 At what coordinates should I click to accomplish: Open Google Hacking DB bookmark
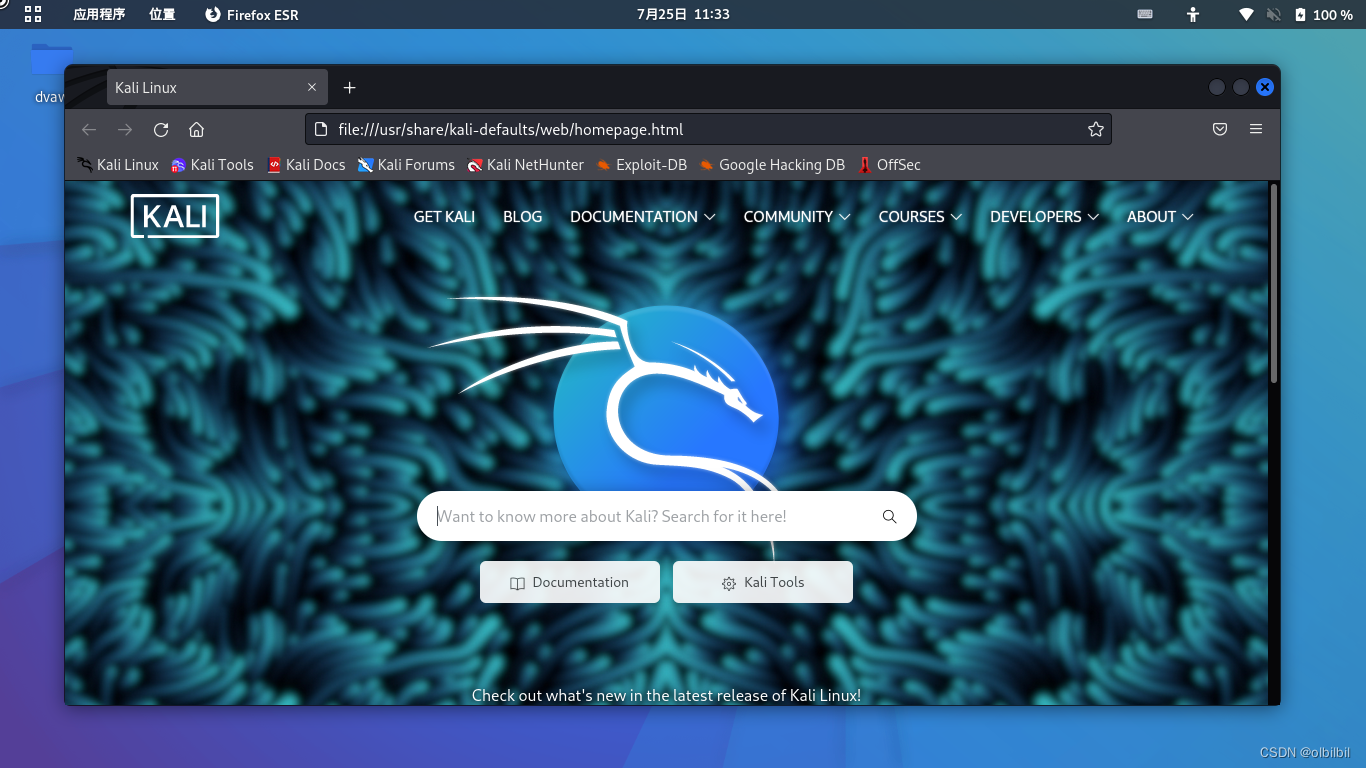[x=772, y=165]
